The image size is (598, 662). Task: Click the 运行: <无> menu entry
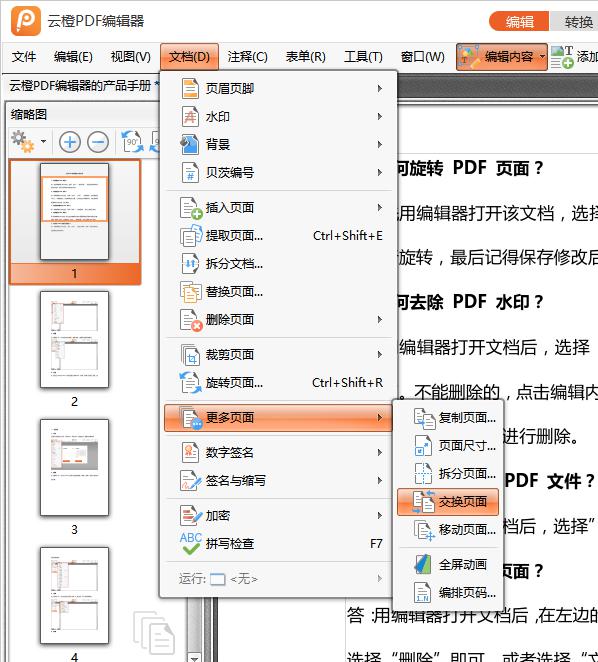click(x=278, y=578)
